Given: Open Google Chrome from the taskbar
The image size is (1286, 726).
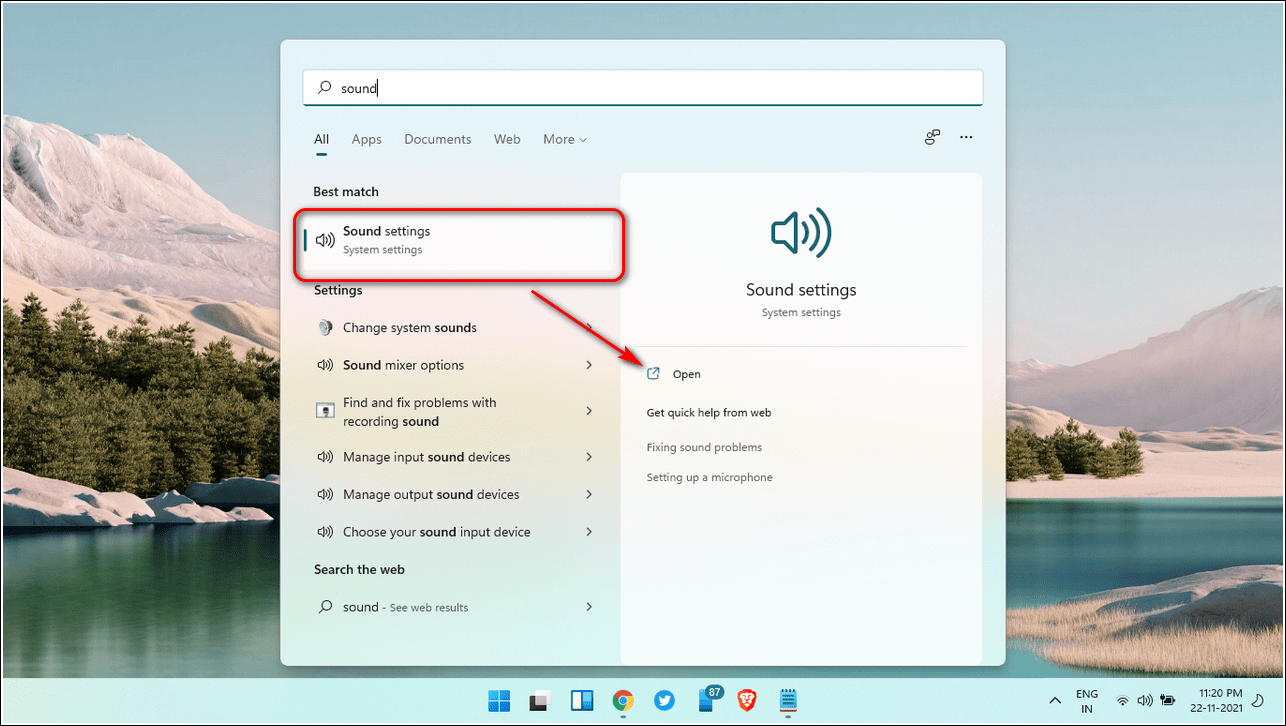Looking at the screenshot, I should coord(623,700).
